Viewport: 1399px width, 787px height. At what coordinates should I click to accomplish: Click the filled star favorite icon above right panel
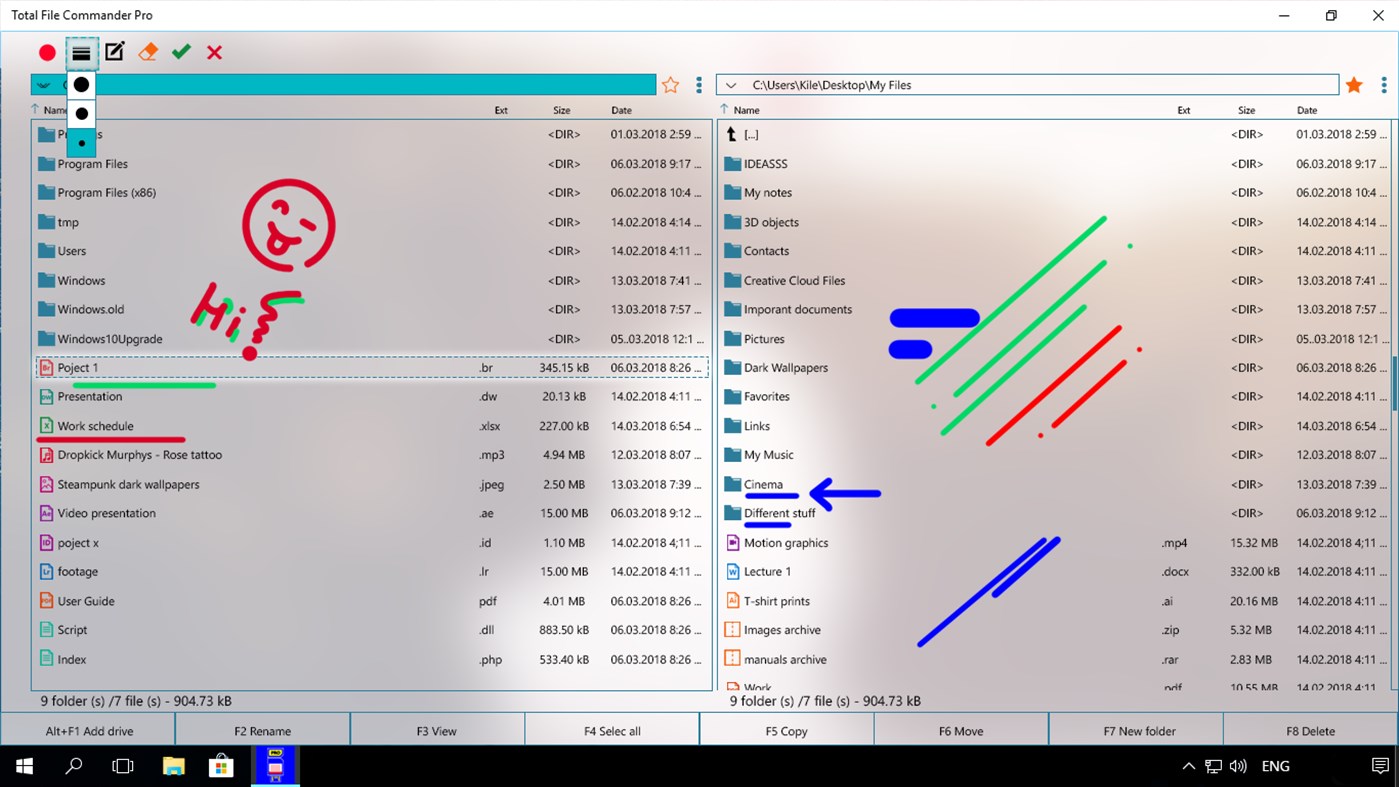1354,85
